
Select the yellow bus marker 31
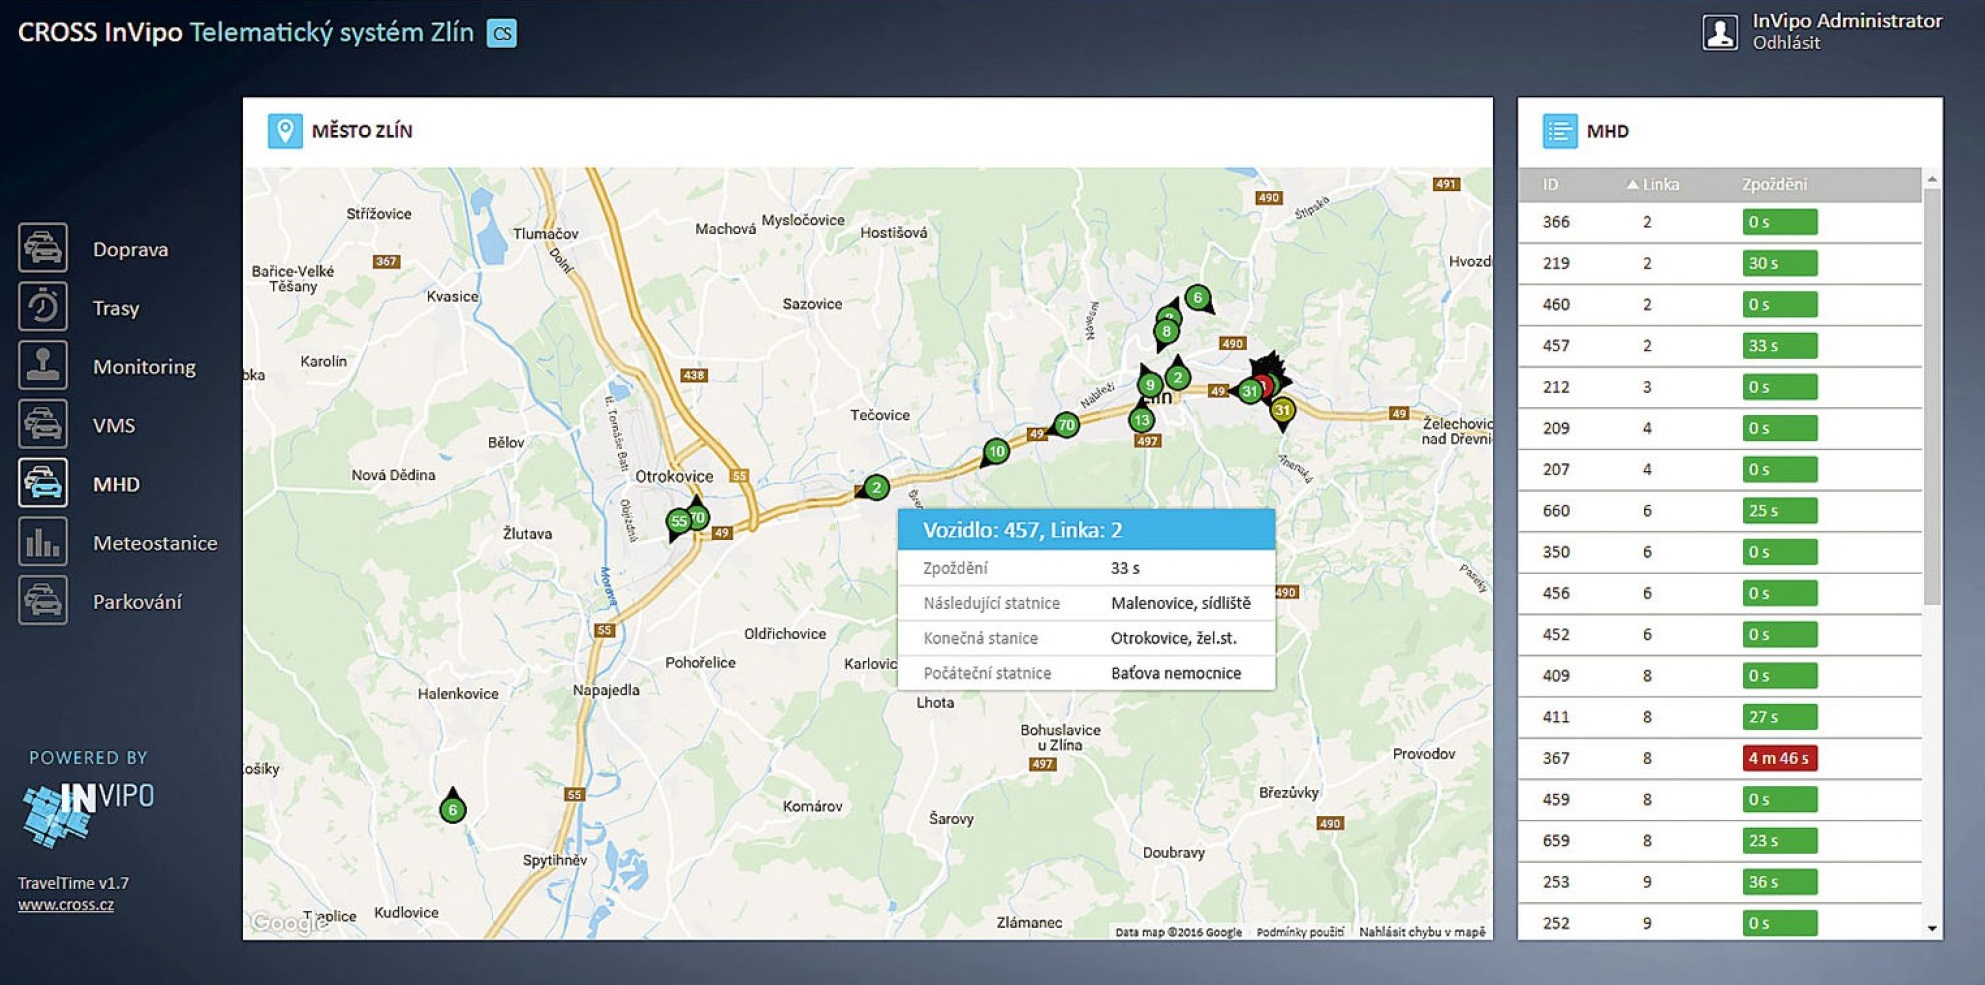tap(1282, 410)
